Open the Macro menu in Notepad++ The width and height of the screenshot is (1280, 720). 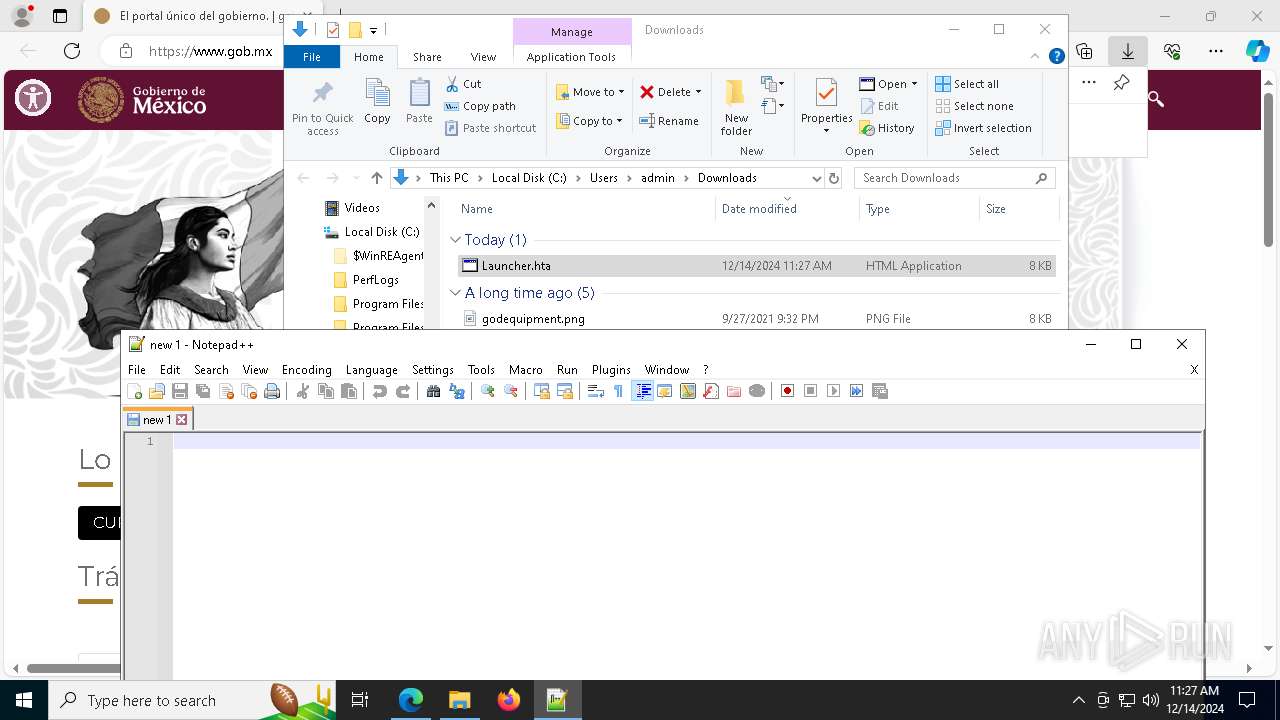click(x=525, y=370)
